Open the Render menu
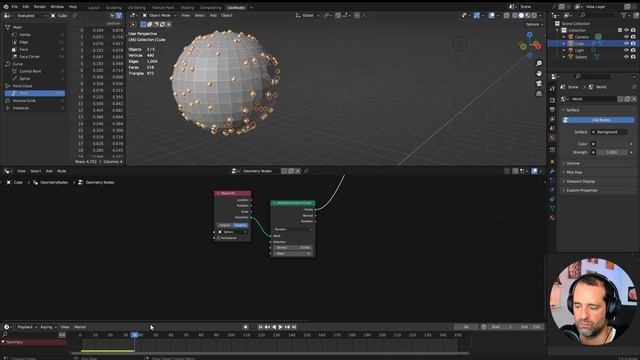 pyautogui.click(x=40, y=7)
